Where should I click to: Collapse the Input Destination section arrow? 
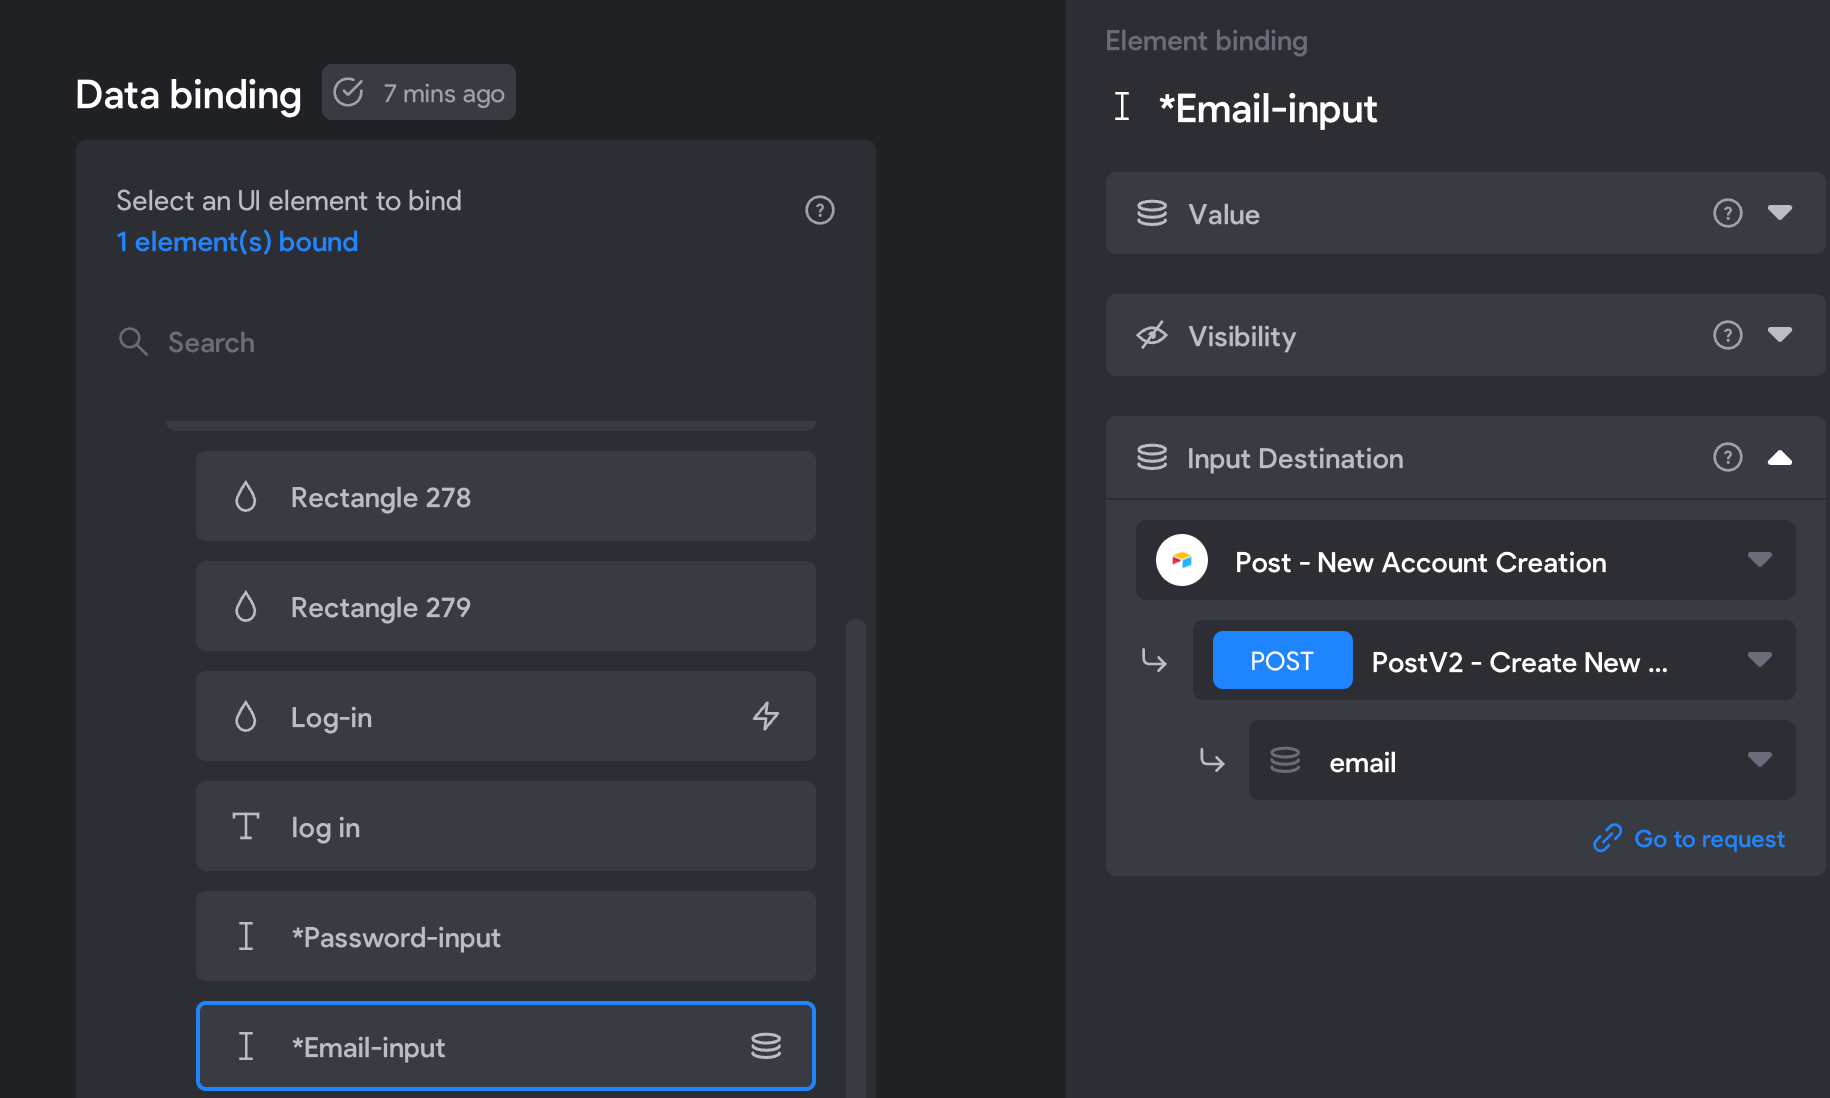(1780, 457)
